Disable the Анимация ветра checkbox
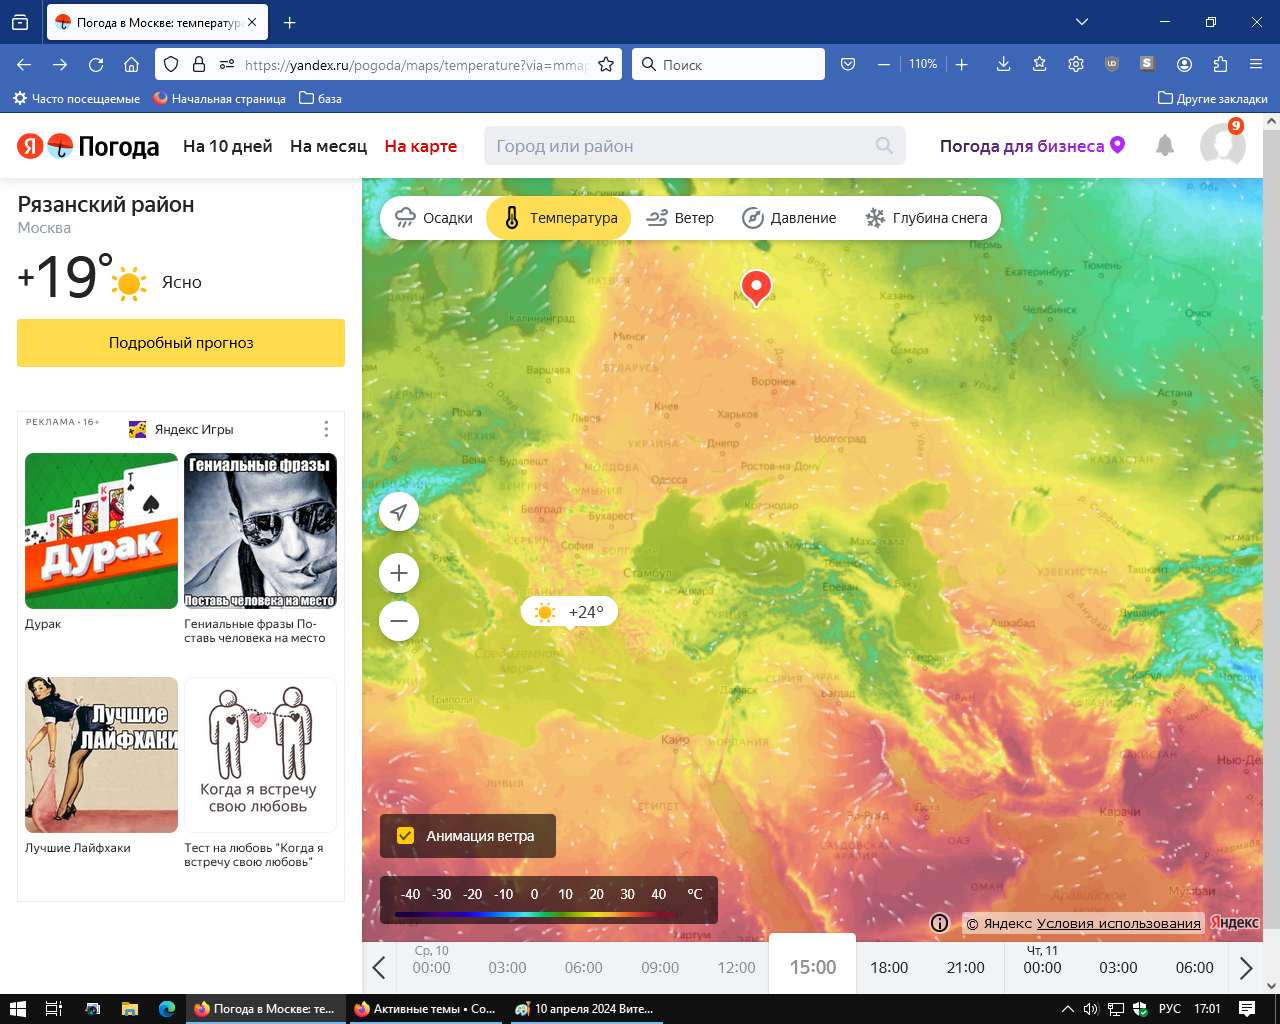 406,836
